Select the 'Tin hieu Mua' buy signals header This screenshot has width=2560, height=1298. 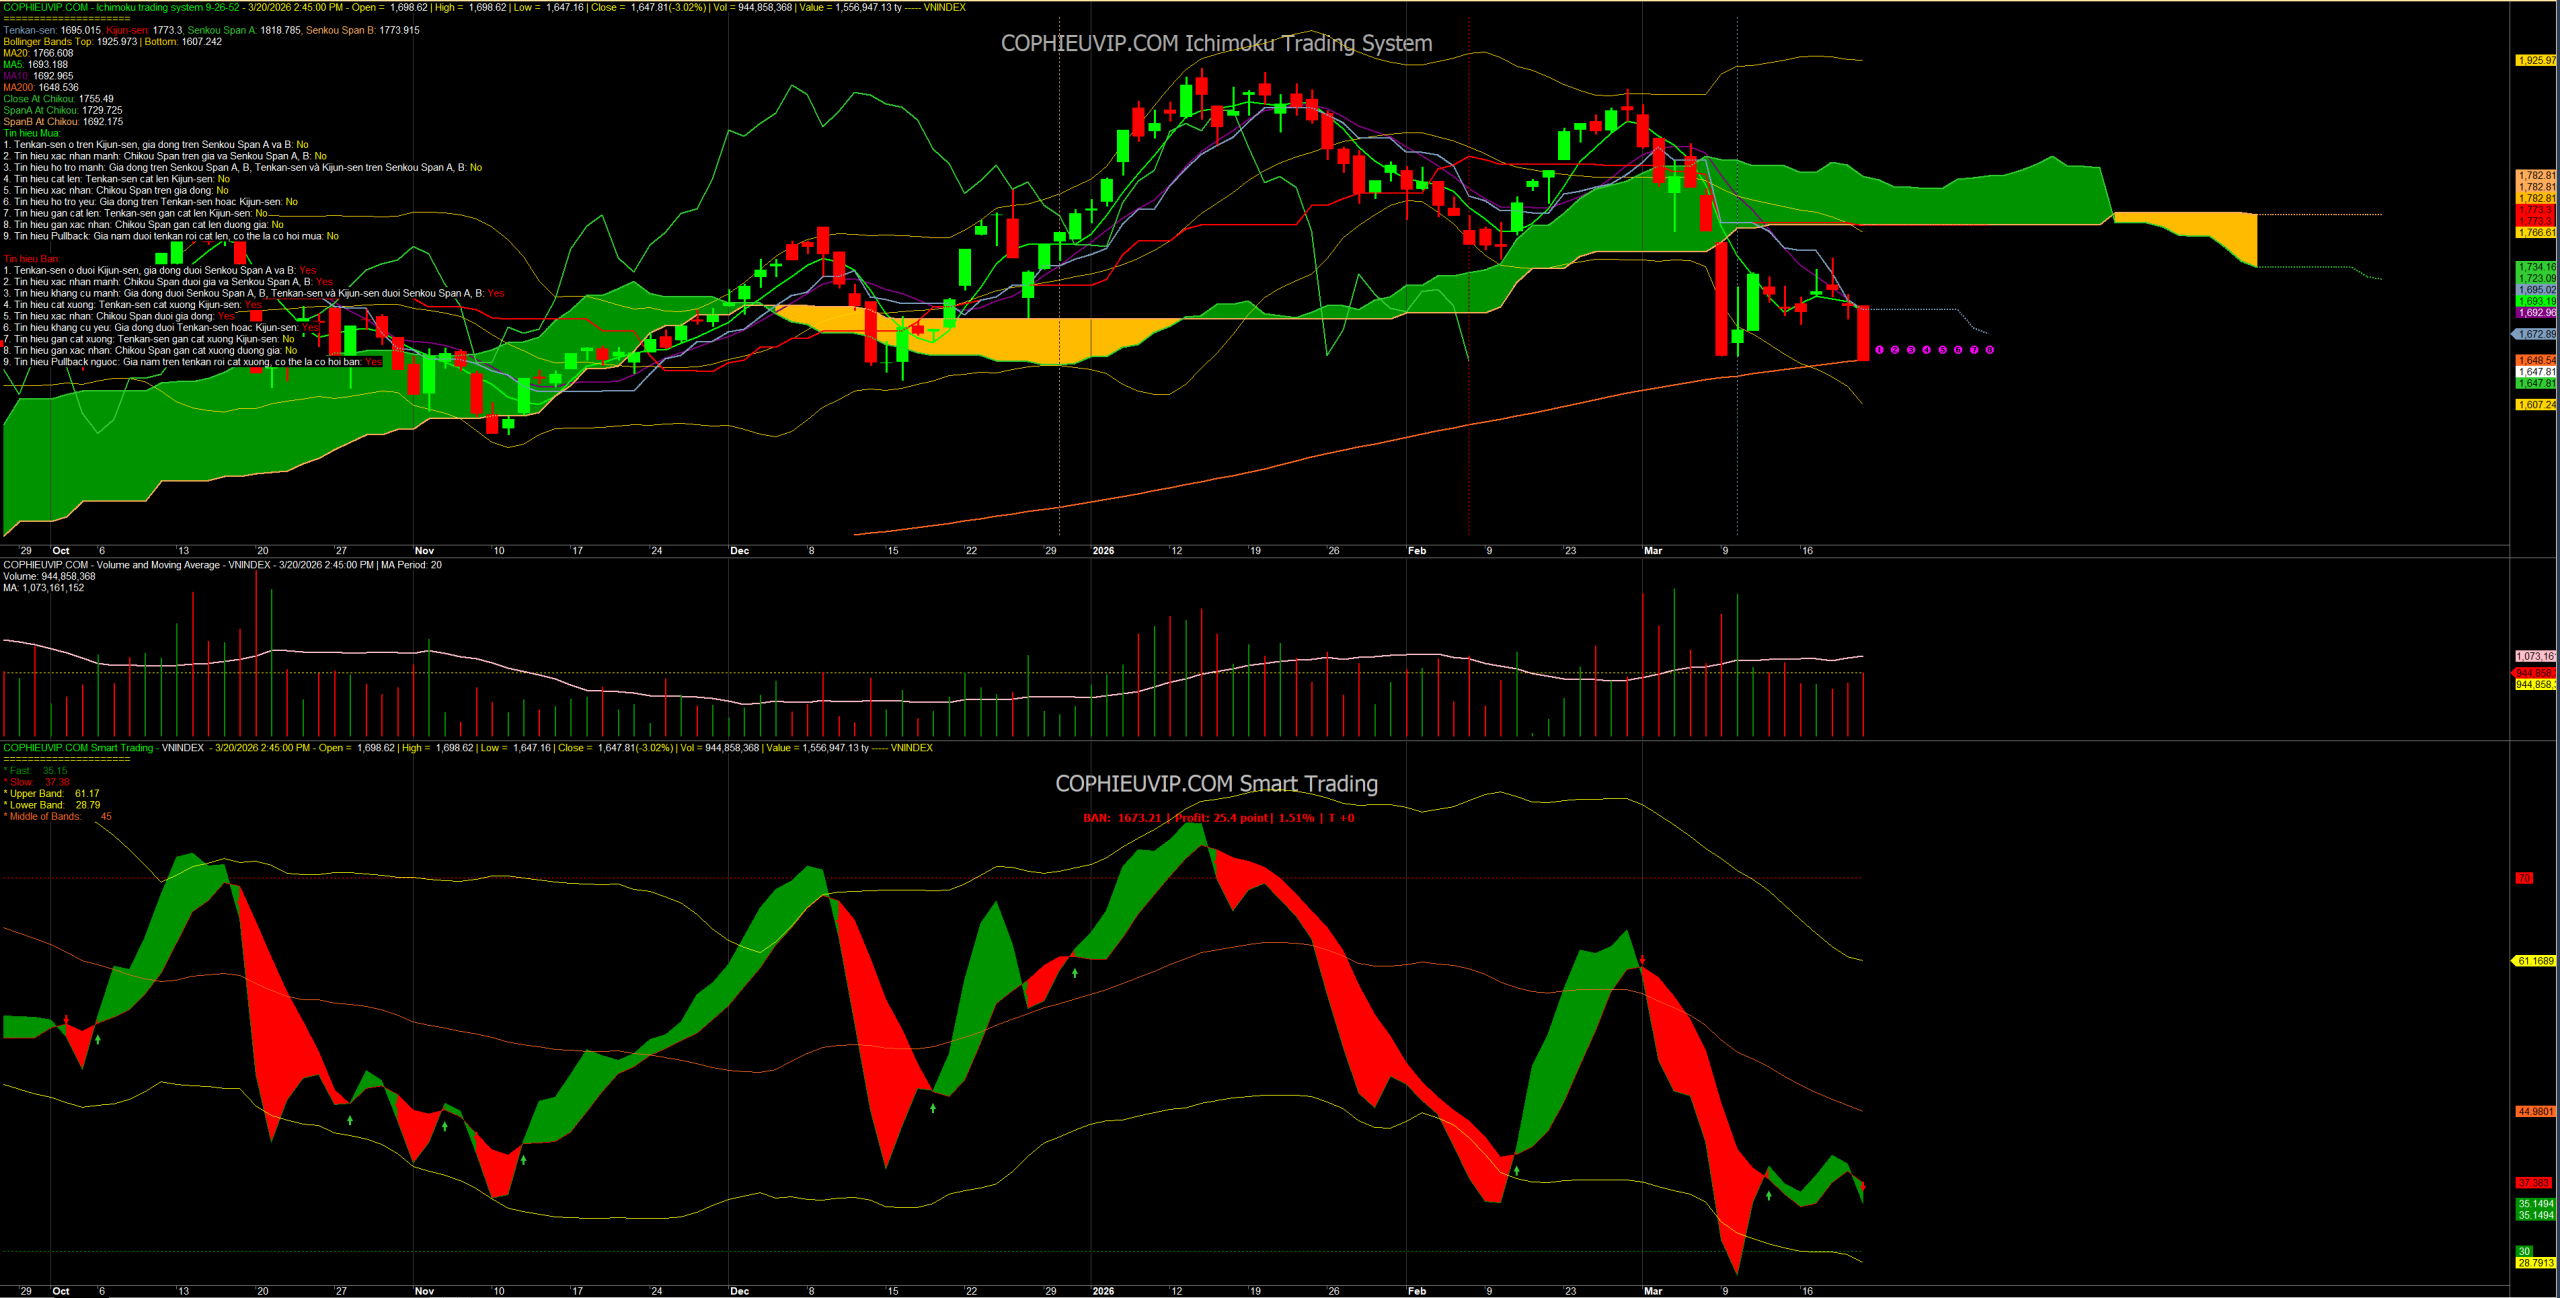pyautogui.click(x=31, y=133)
